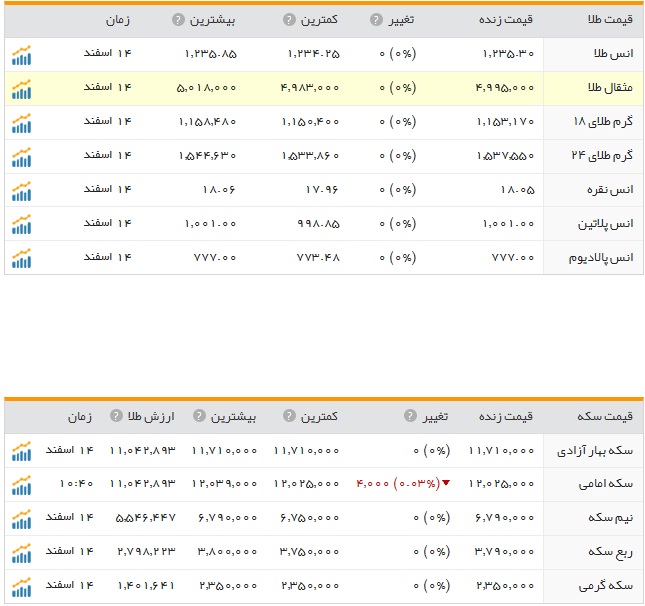Screen dimensions: 645x606
Task: Select highest value ۵,۰۱۸,۰۰۰ for مثقال طلا
Action: pyautogui.click(x=206, y=88)
